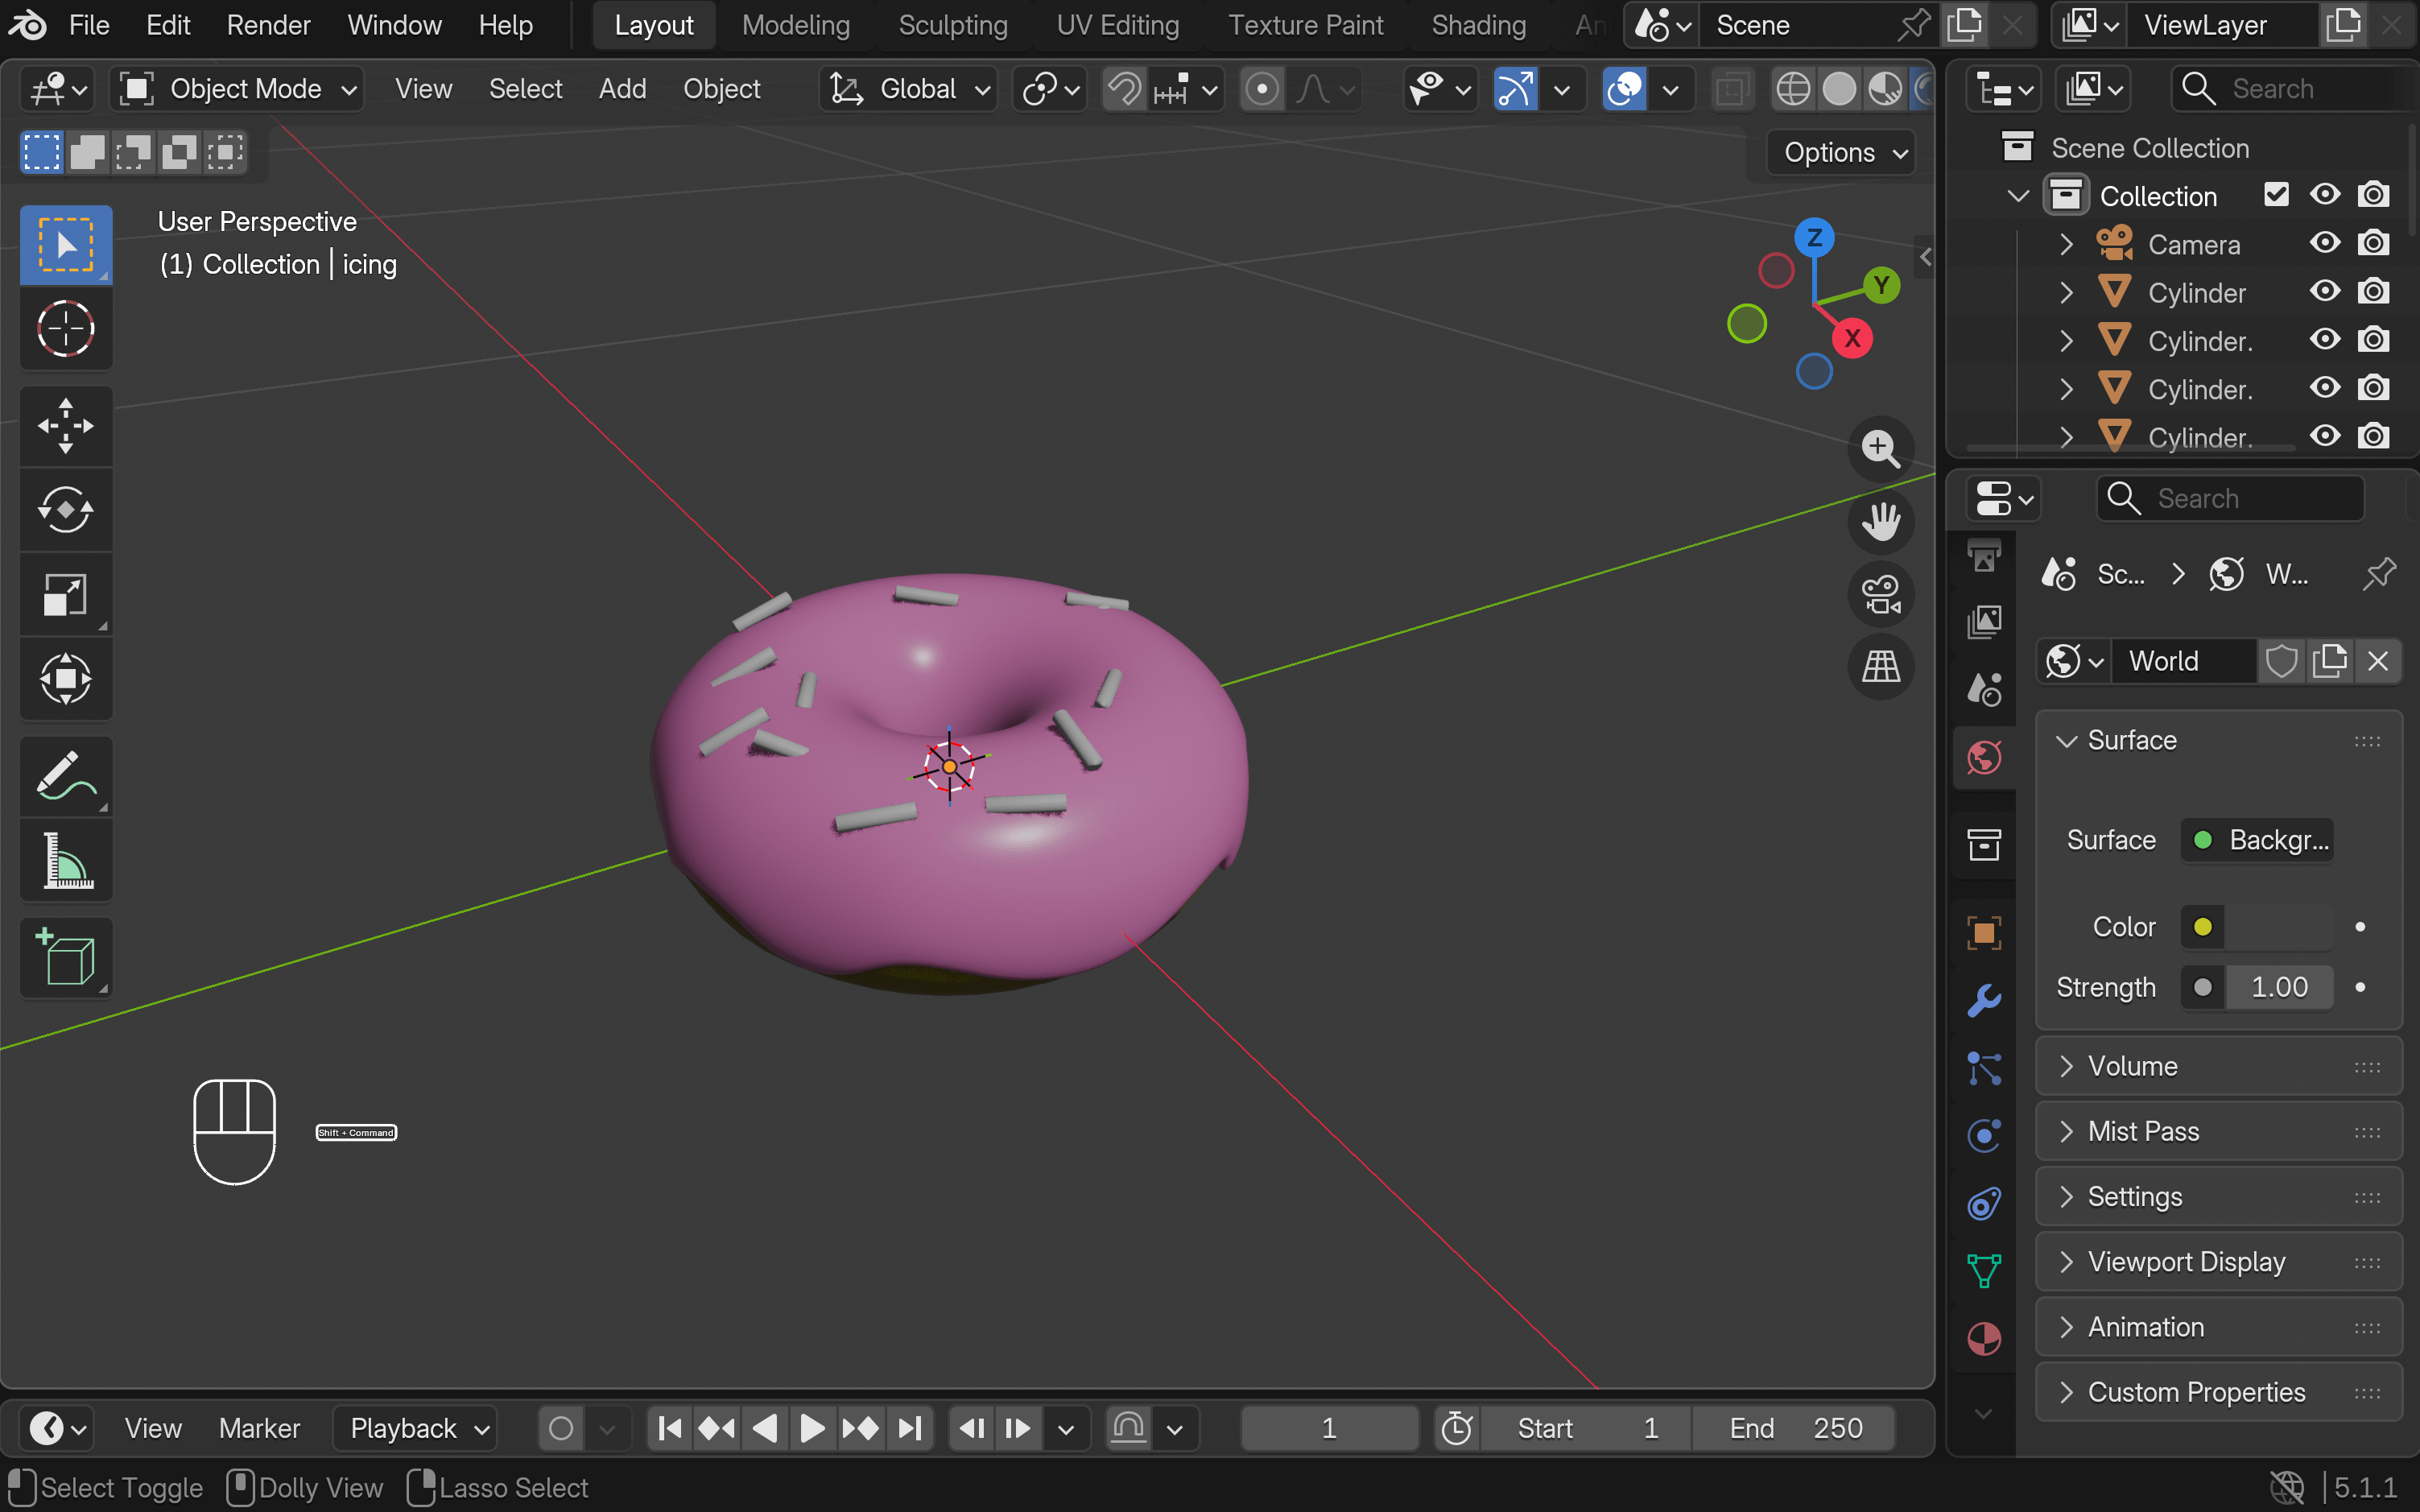Switch perspective/orthographic grid icon
Screen dimensions: 2420x1512
(1881, 667)
